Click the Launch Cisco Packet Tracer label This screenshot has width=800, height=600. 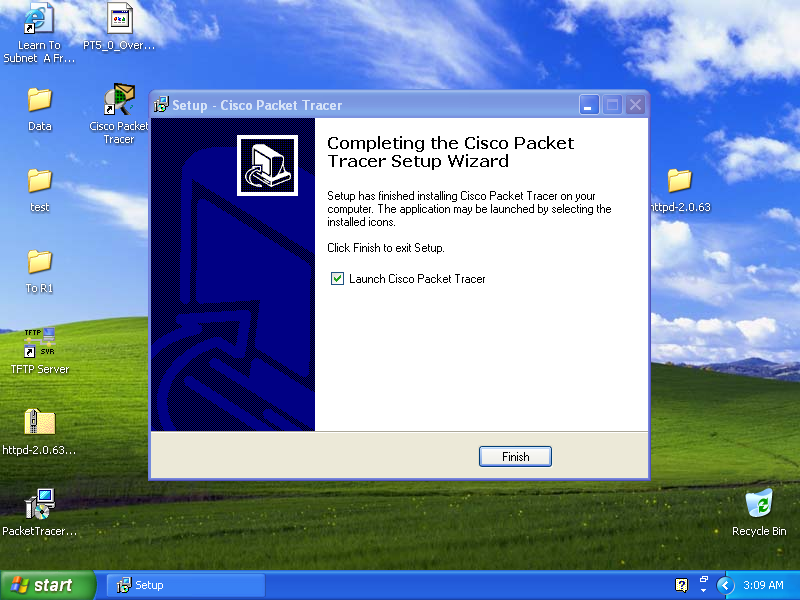tap(417, 279)
